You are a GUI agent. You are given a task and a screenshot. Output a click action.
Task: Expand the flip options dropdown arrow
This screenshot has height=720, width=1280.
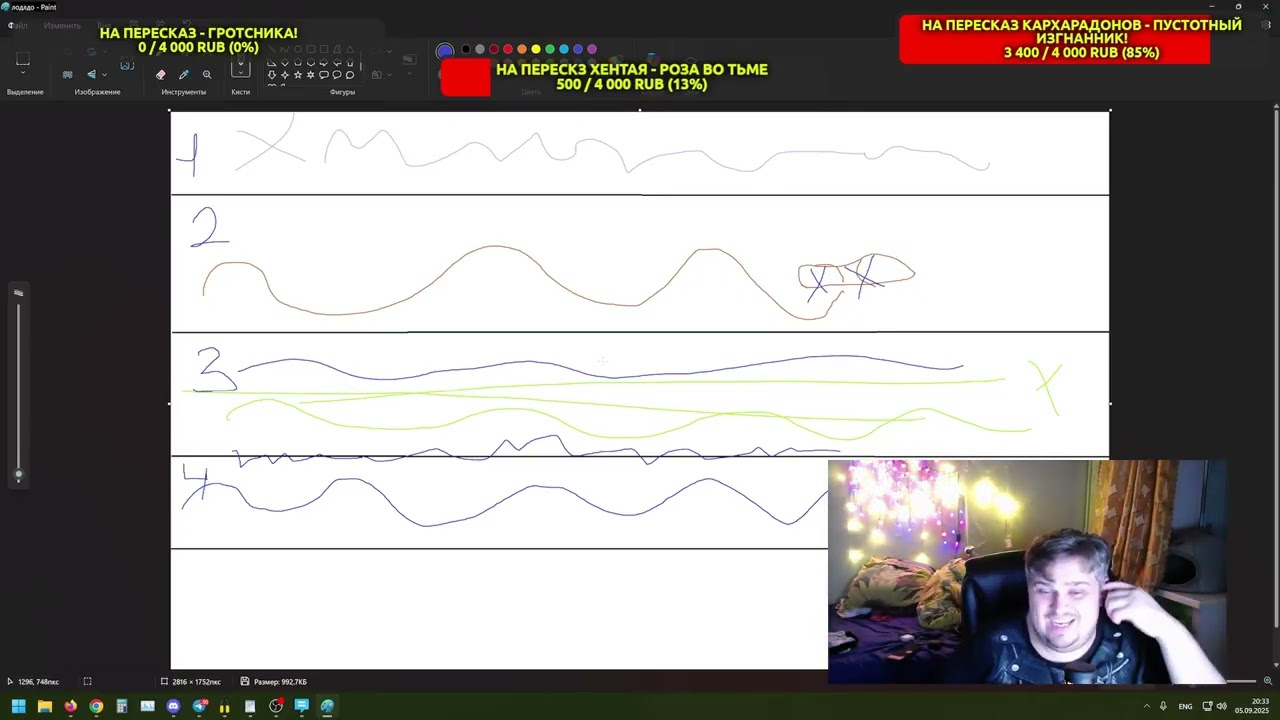[104, 74]
